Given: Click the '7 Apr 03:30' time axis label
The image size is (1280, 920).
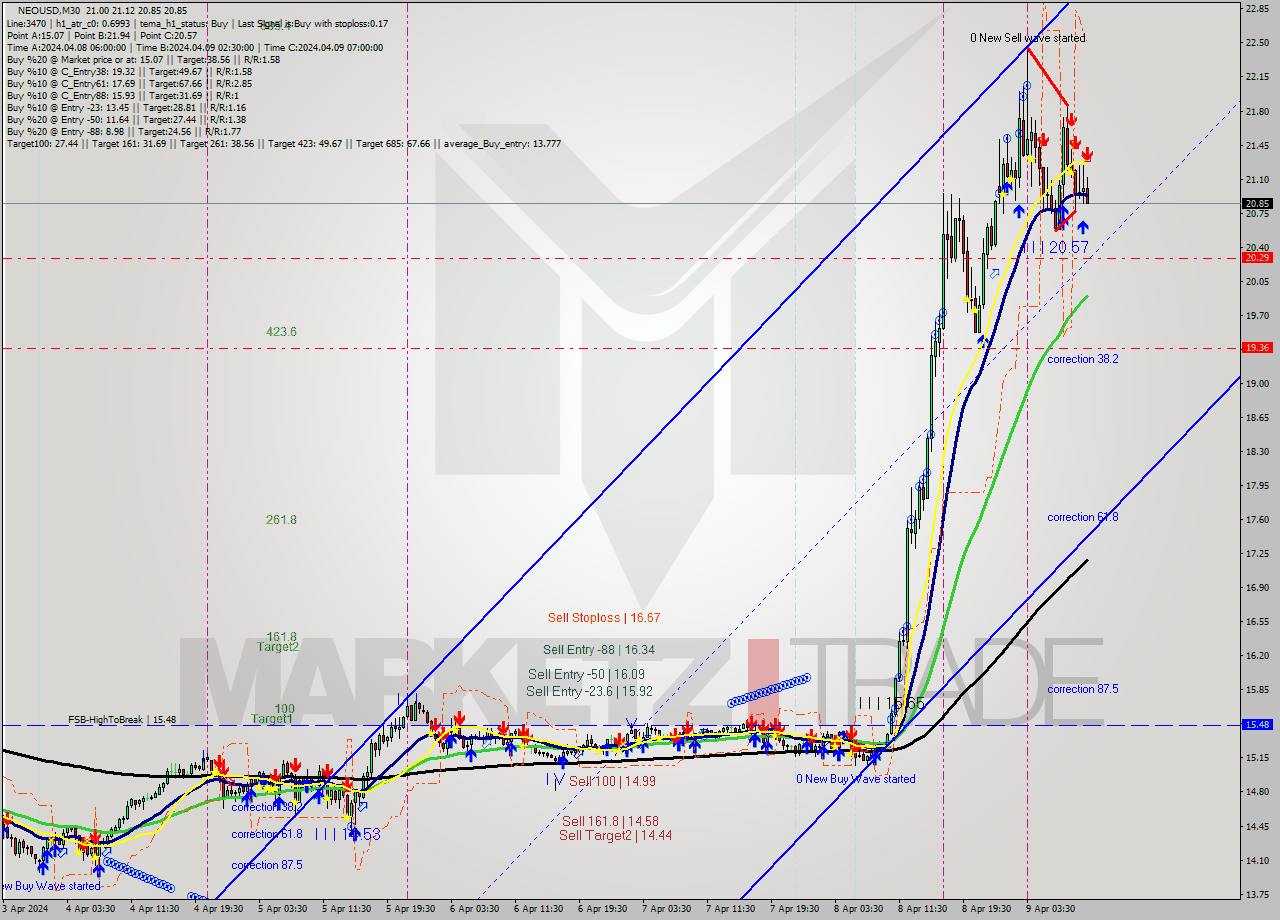Looking at the screenshot, I should point(665,909).
